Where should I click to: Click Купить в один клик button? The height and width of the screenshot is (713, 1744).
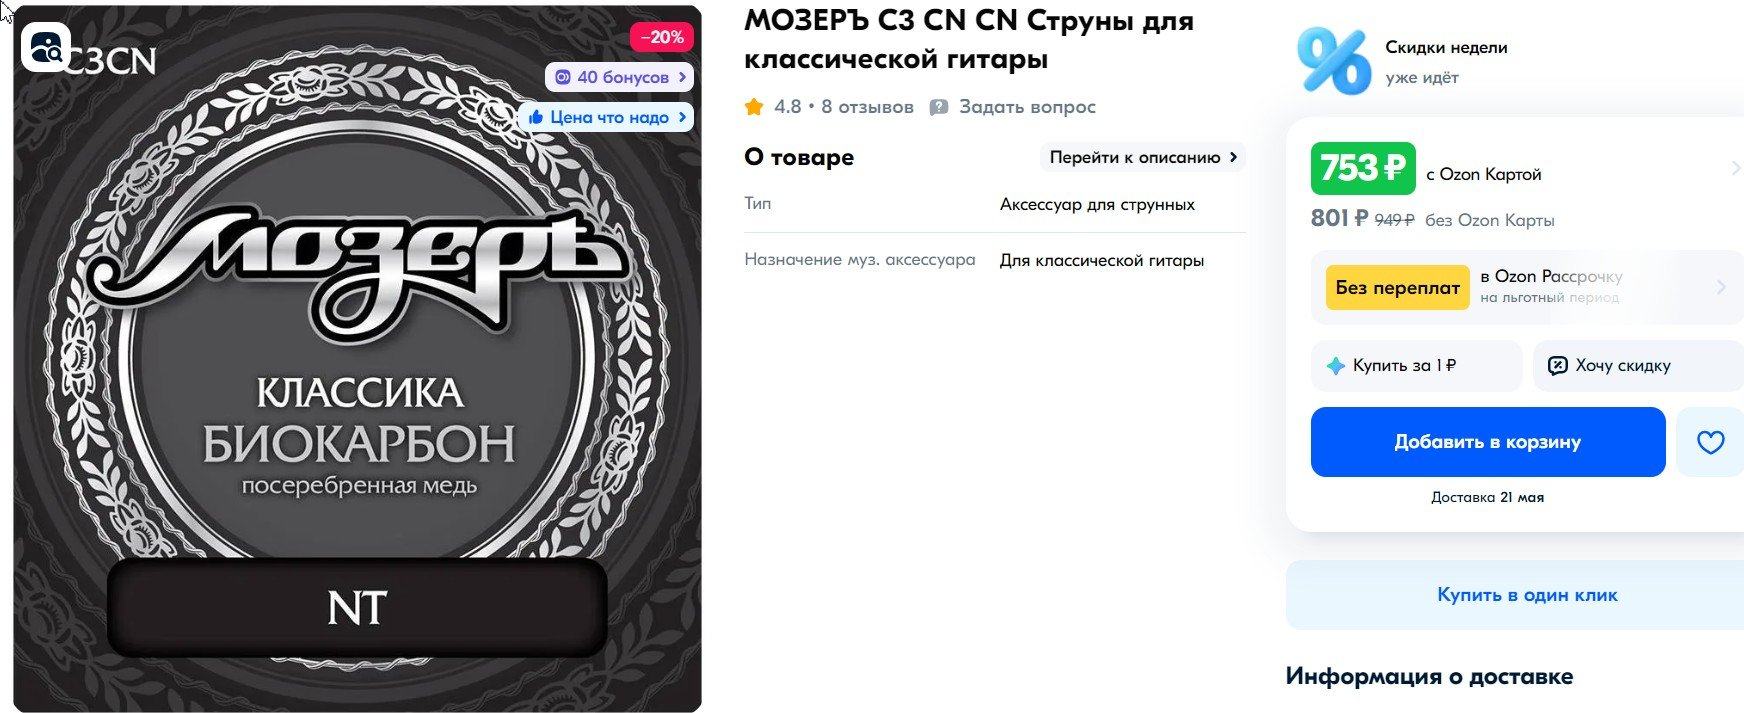(x=1527, y=595)
